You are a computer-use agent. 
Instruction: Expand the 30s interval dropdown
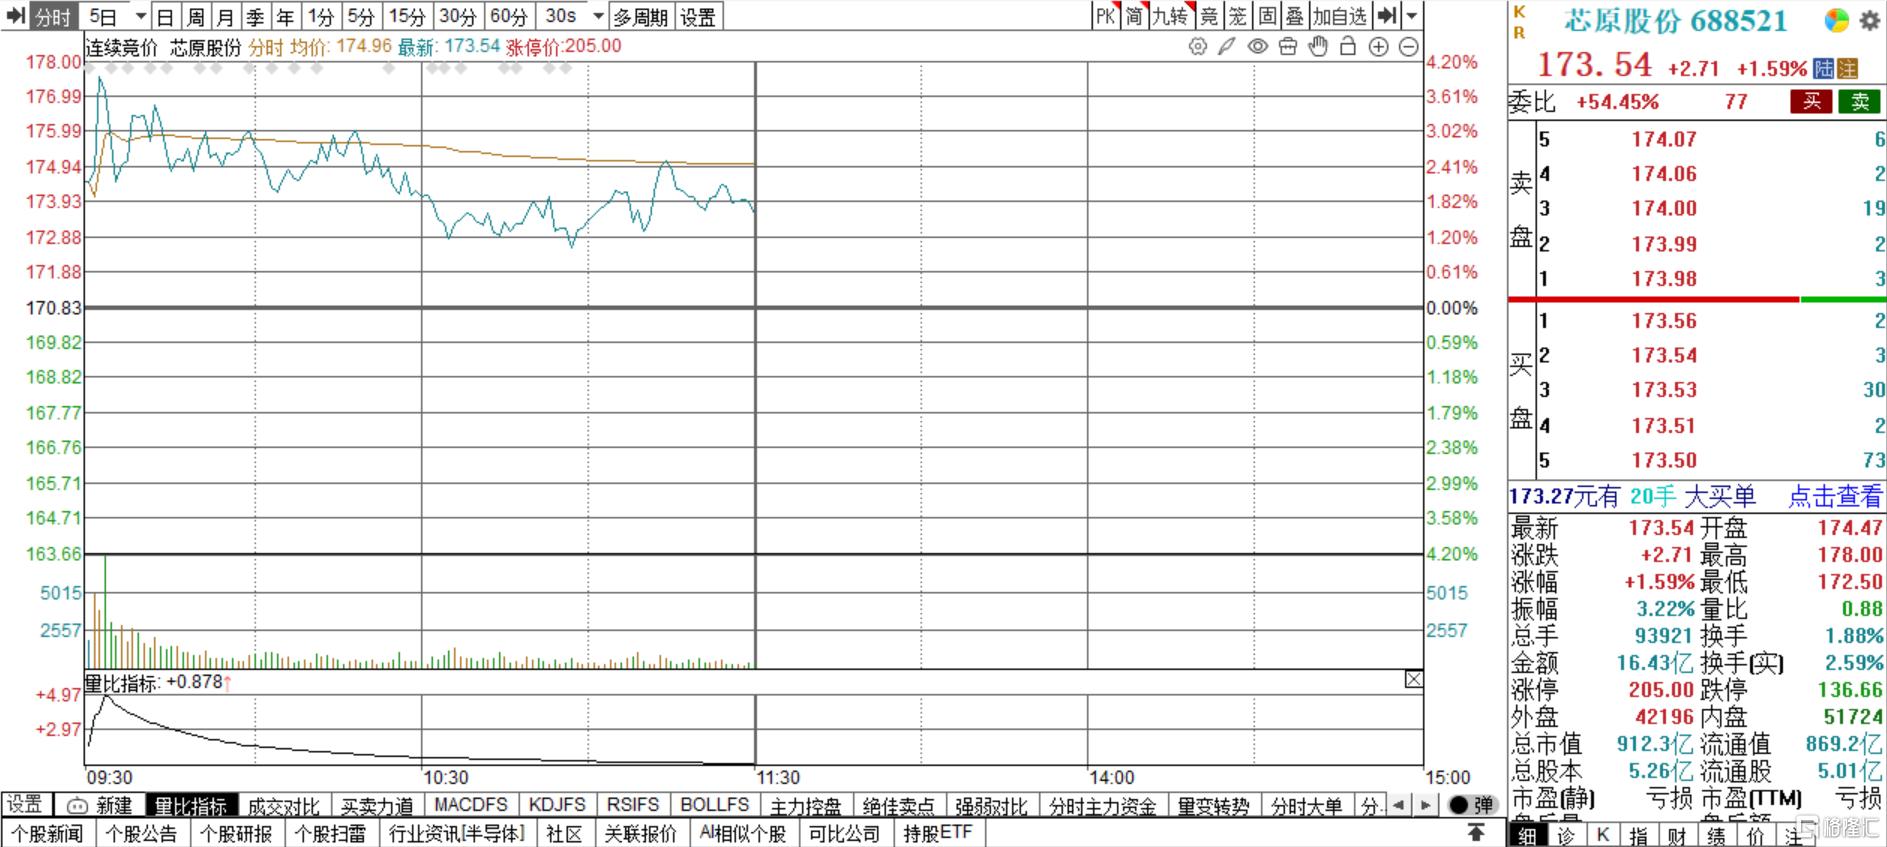click(x=598, y=17)
